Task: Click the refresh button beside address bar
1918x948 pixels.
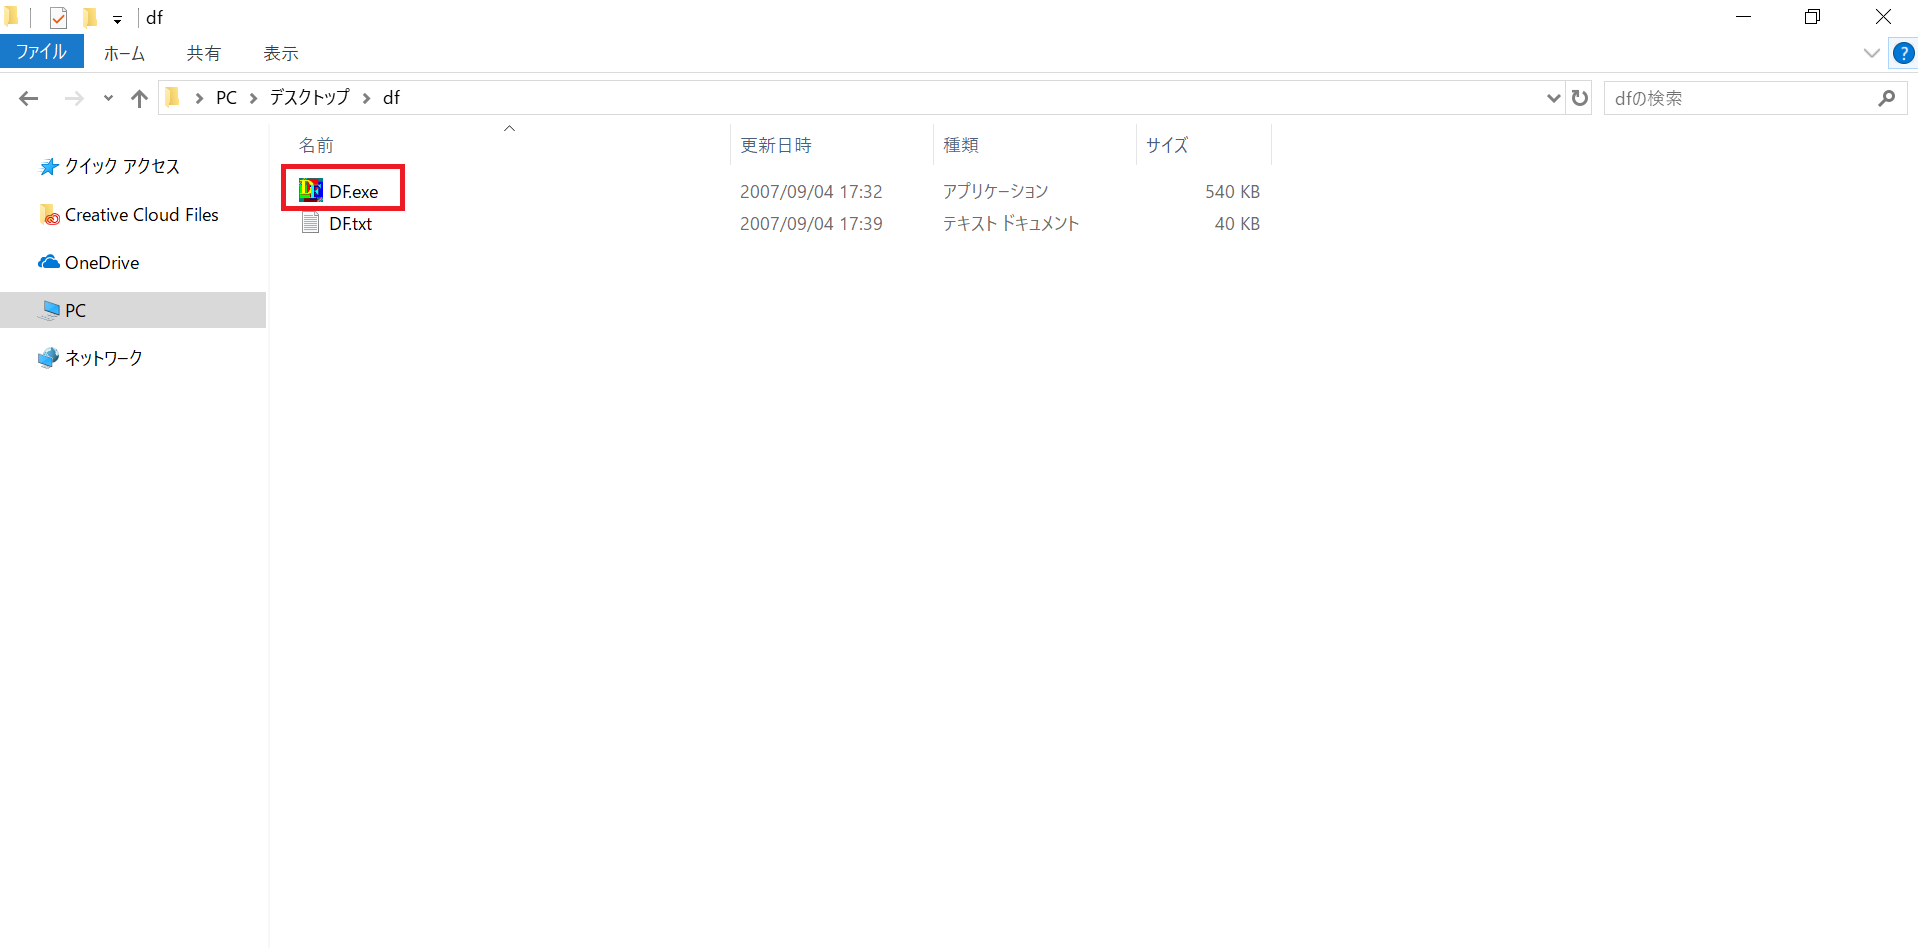Action: pyautogui.click(x=1580, y=98)
